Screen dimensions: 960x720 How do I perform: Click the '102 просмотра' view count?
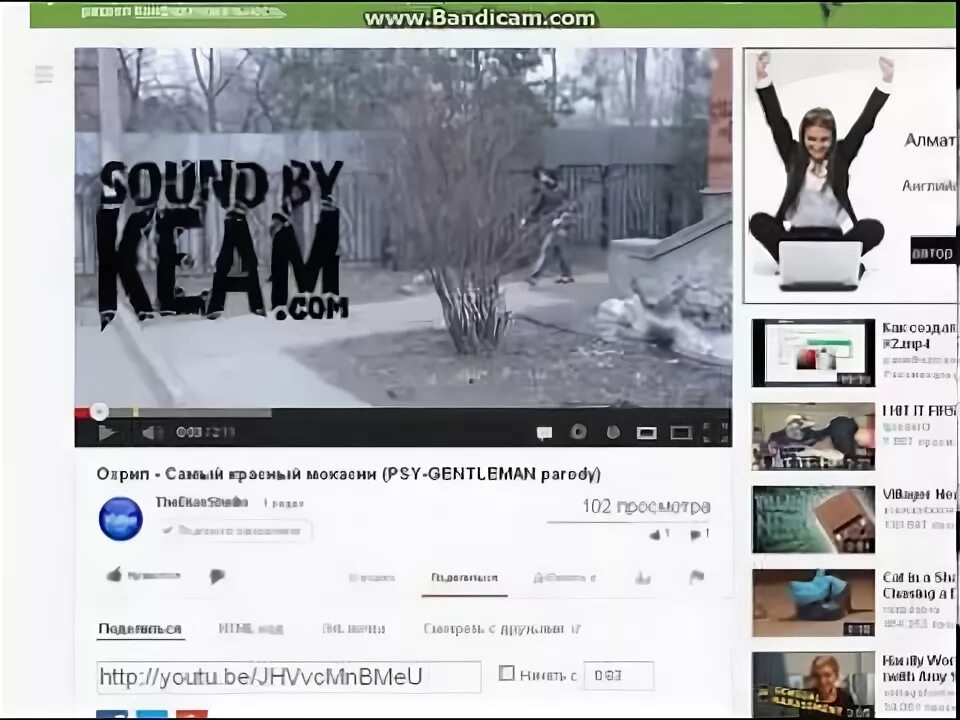646,507
